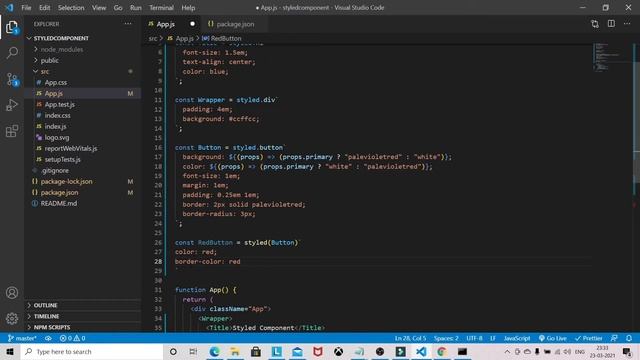This screenshot has width=640, height=360.
Task: Open editor more actions ellipsis
Action: click(627, 24)
